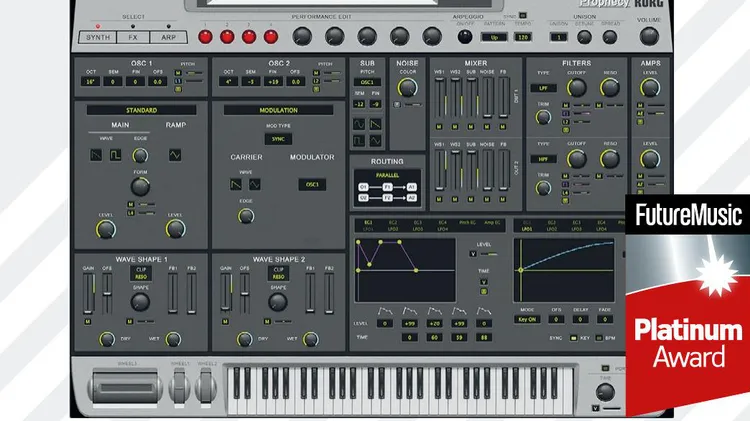Switch to the ARP page tab
The height and width of the screenshot is (421, 750).
tap(168, 37)
